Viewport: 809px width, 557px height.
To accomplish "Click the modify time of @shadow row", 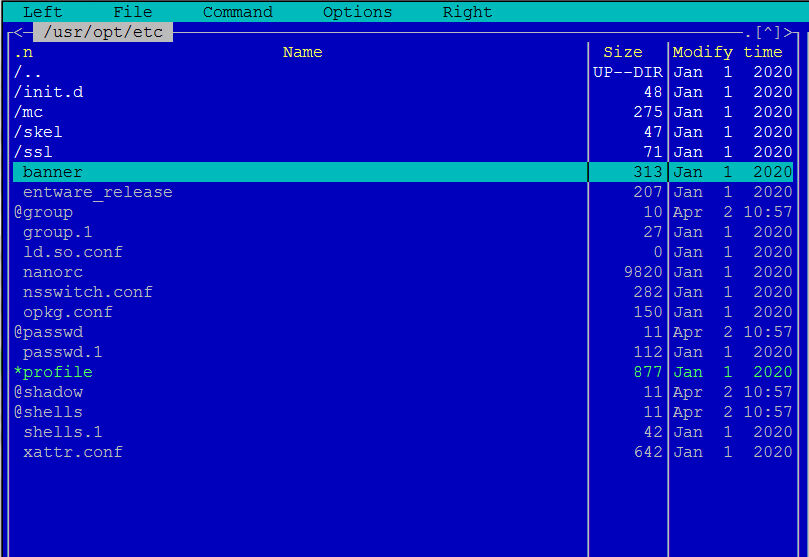I will pos(732,392).
